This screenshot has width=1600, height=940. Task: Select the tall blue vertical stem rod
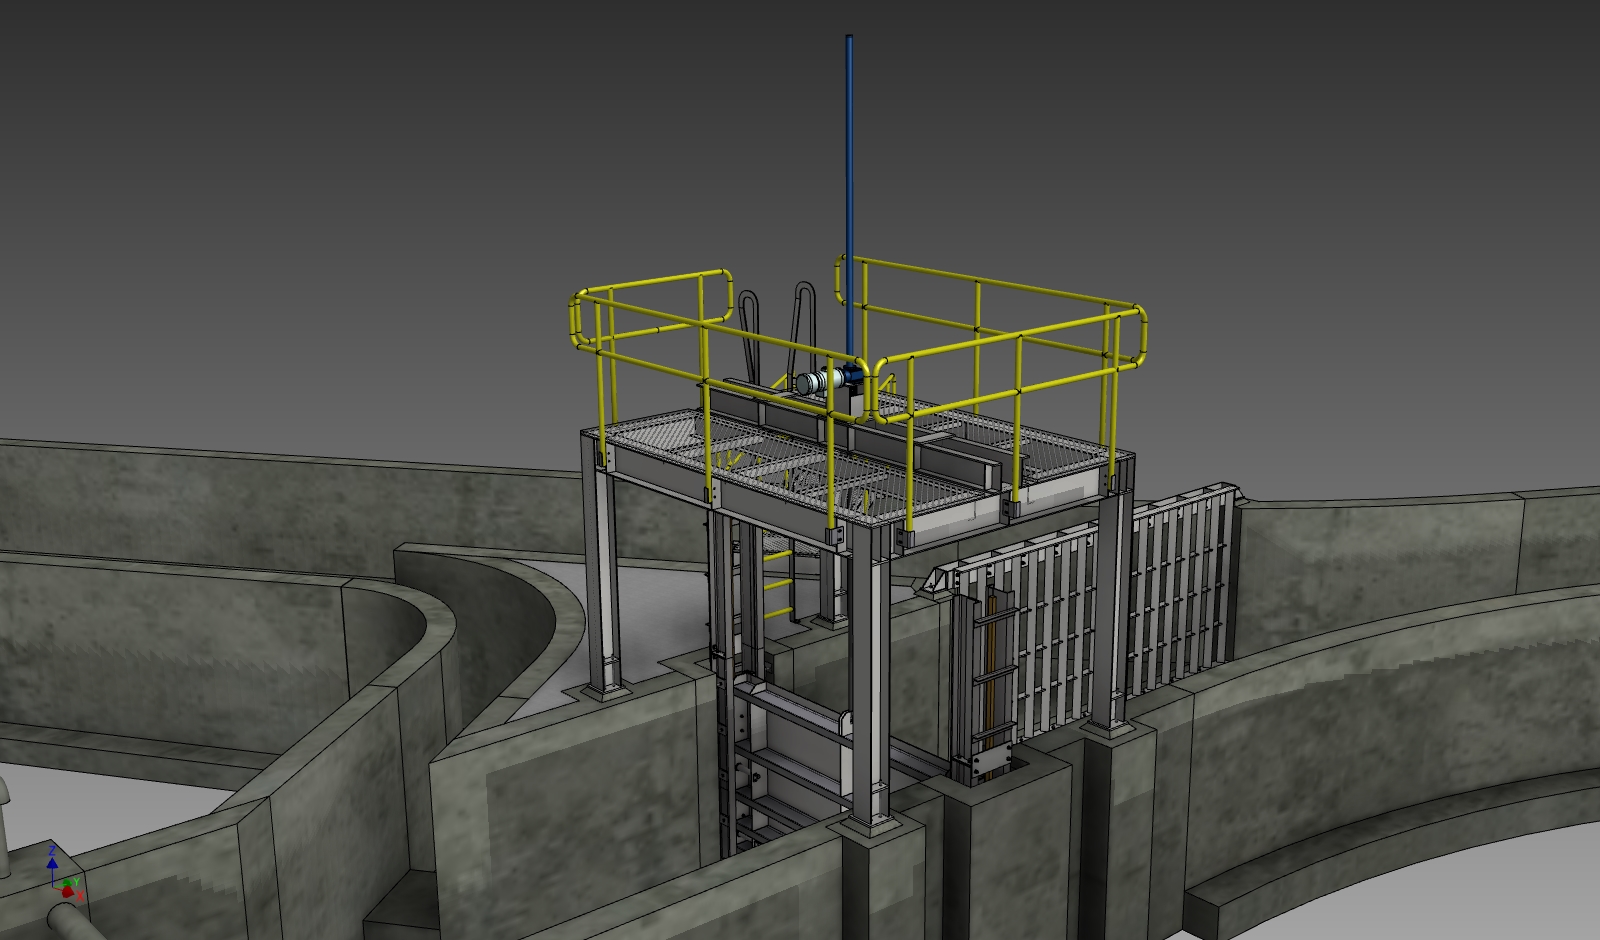(850, 198)
